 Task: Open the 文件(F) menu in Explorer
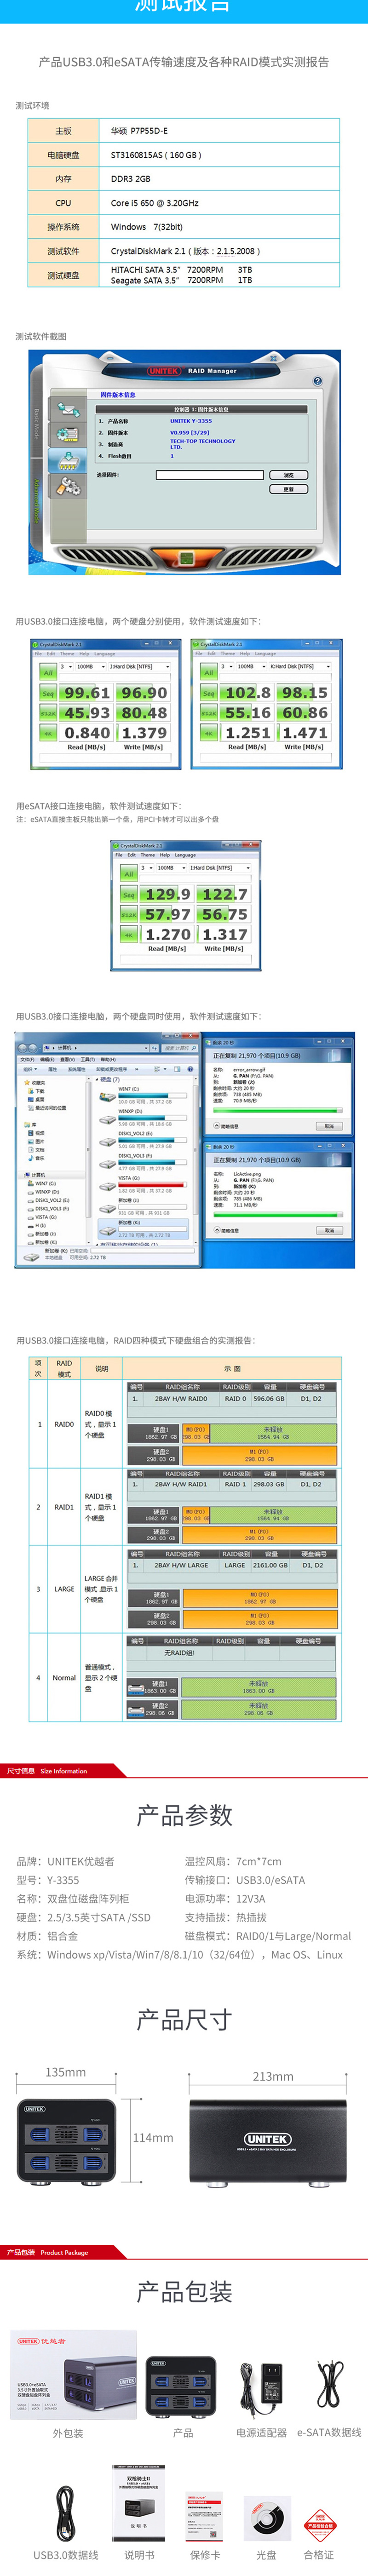[27, 1059]
